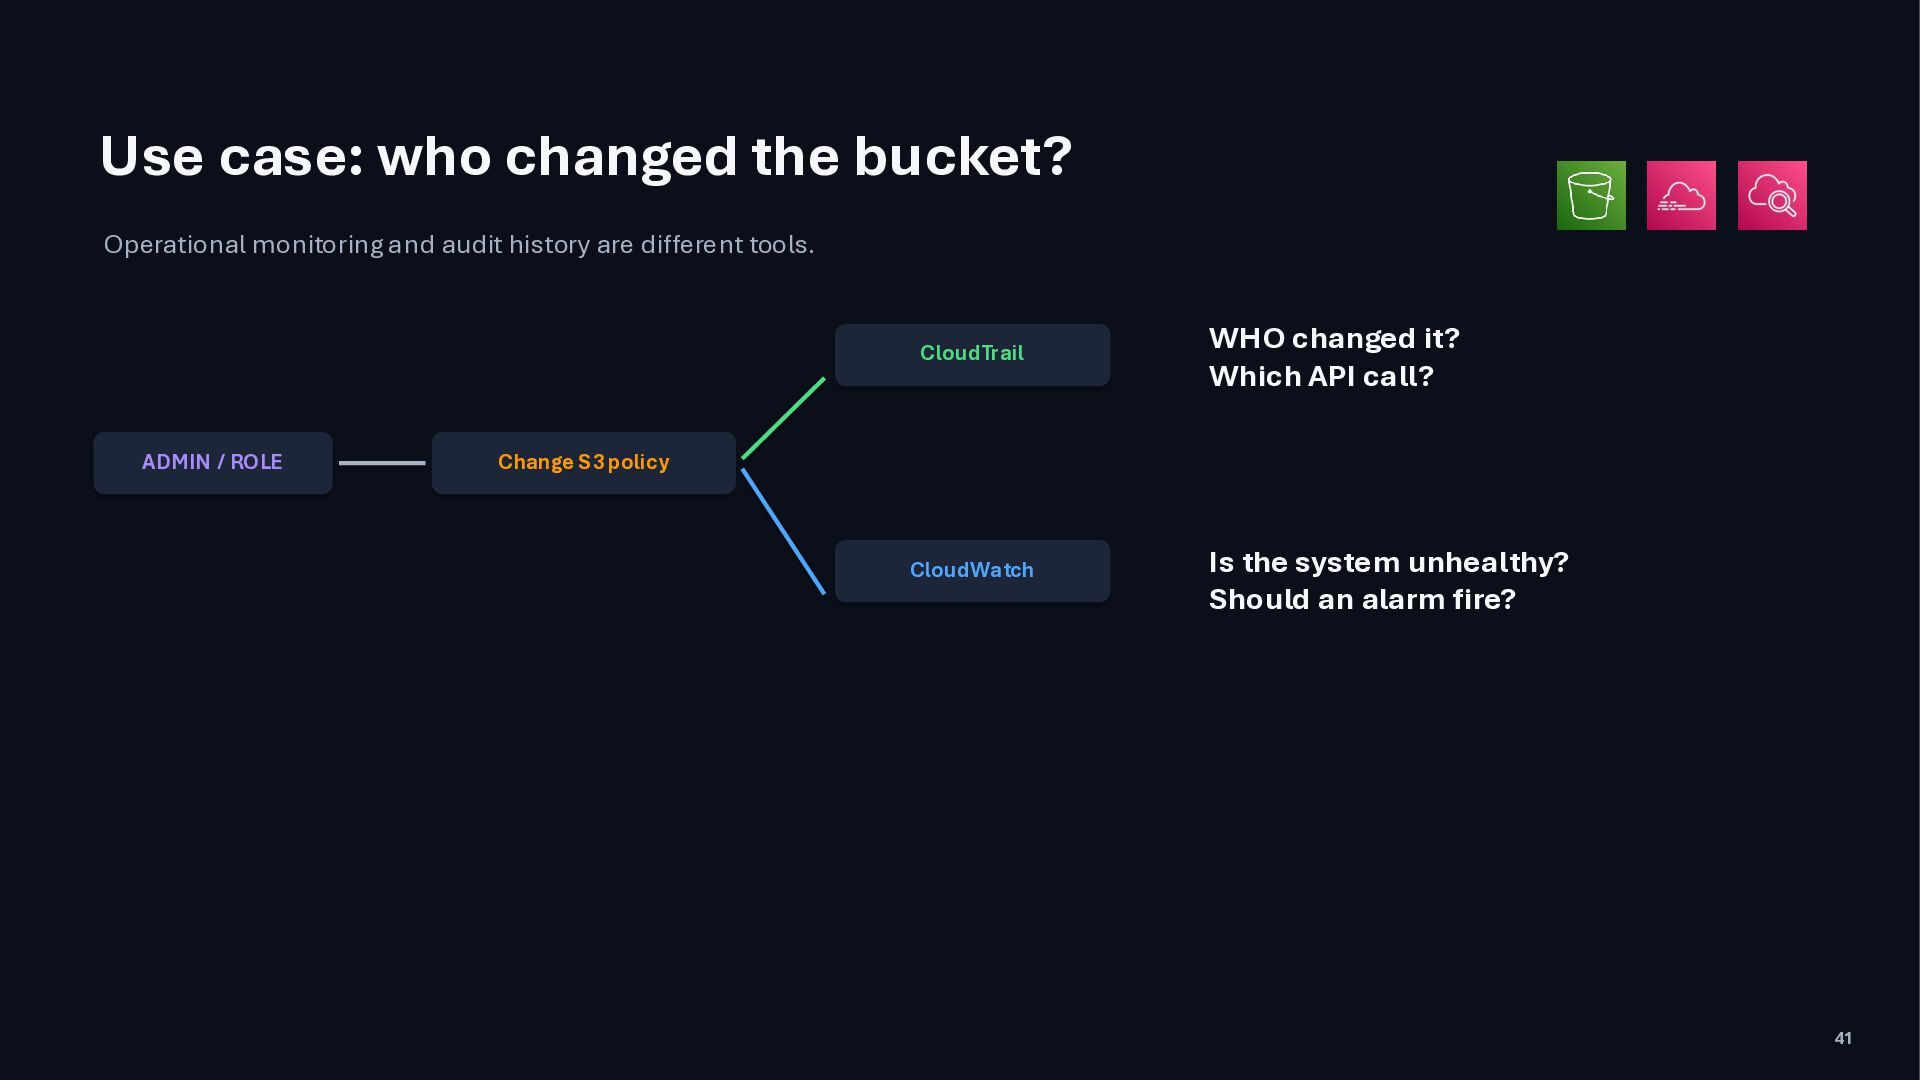Click the subtitle about operational monitoring

point(459,245)
